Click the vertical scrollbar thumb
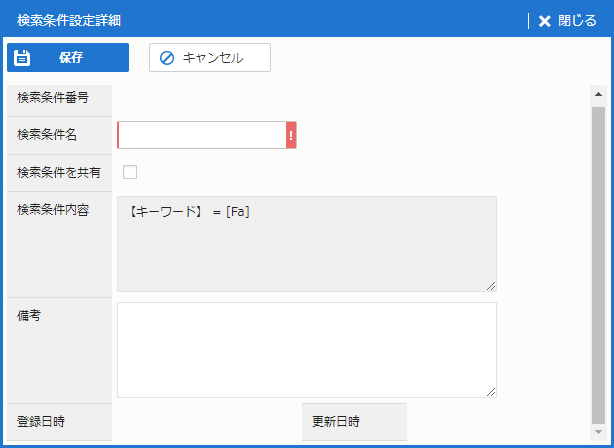 [598, 265]
